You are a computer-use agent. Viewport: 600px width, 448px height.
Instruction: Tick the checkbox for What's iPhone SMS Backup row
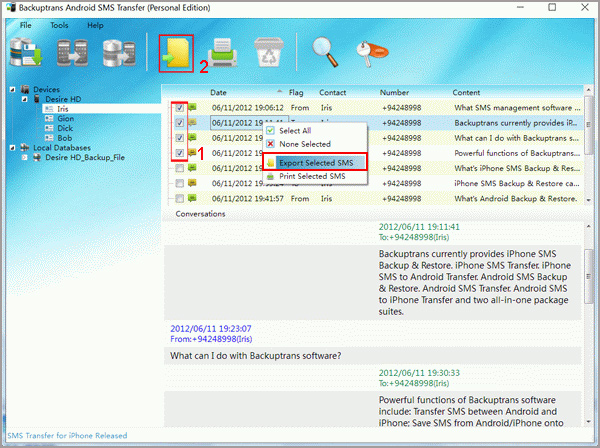(x=179, y=168)
